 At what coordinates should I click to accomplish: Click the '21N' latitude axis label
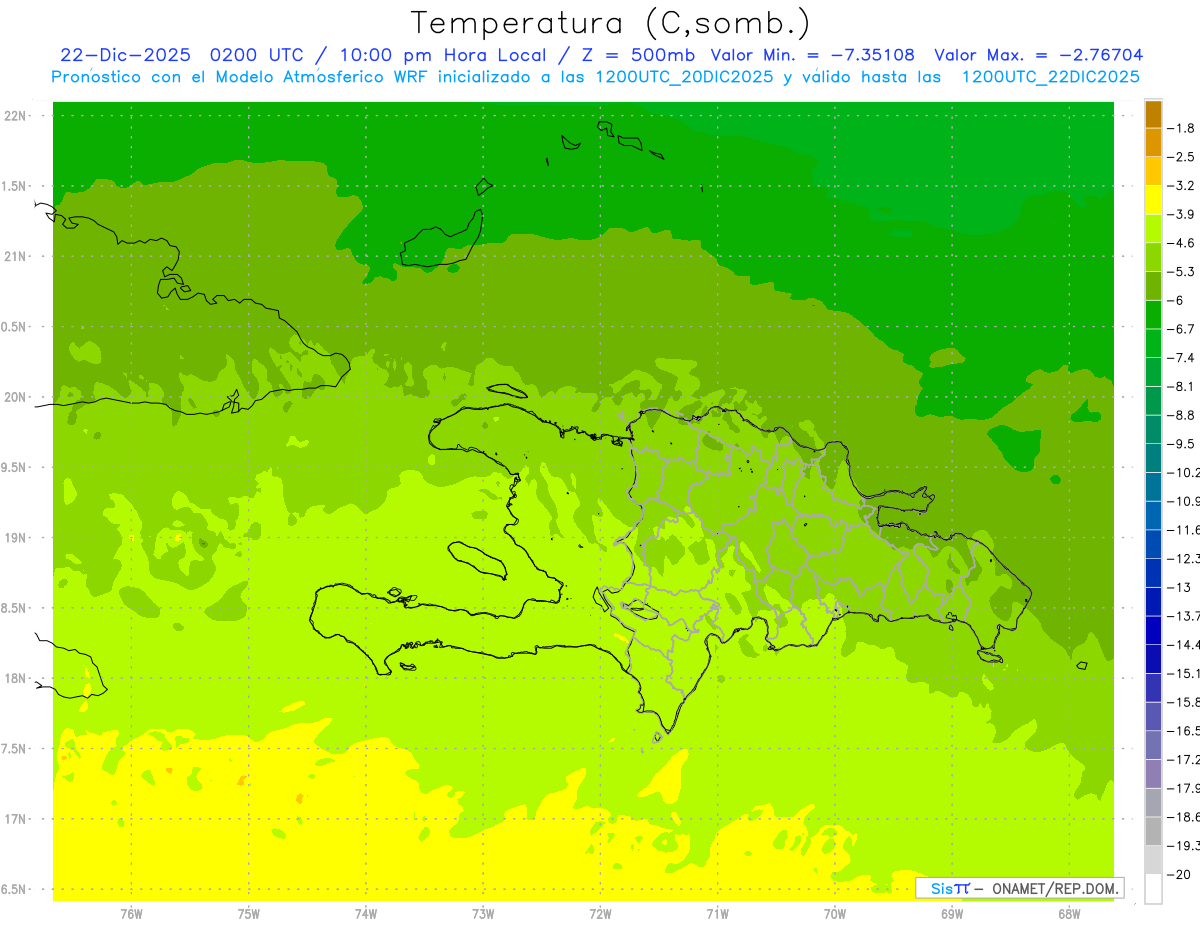coord(14,256)
